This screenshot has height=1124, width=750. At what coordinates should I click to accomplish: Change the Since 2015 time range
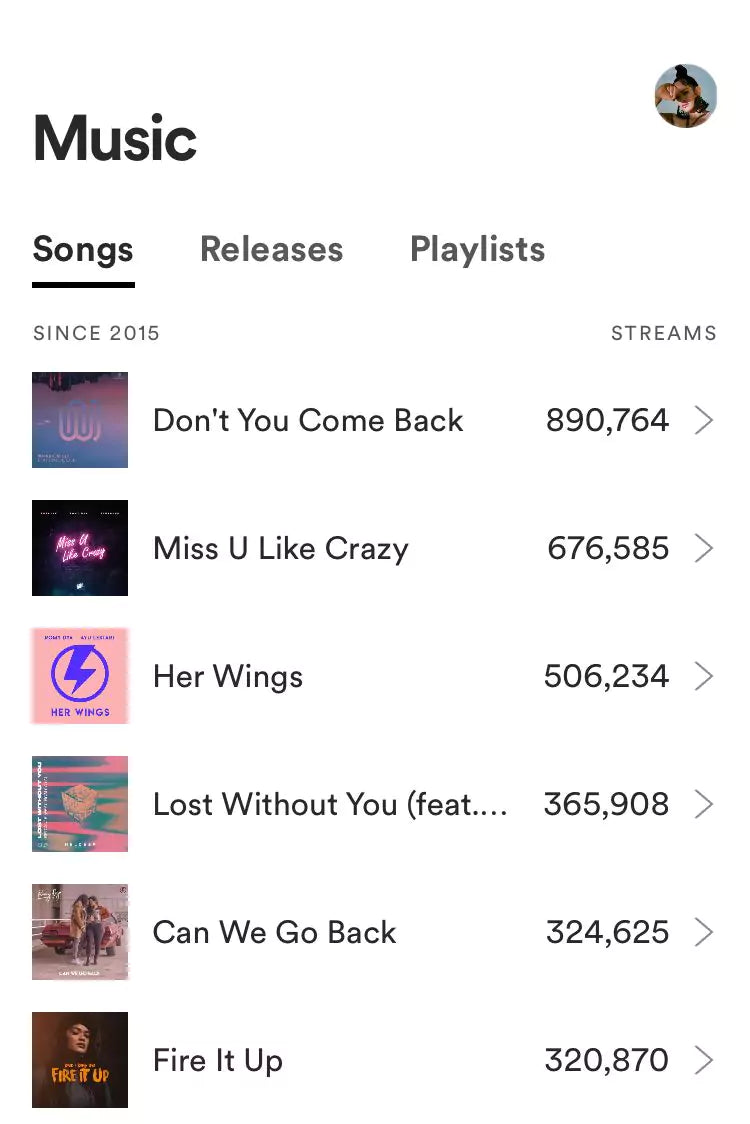(96, 333)
